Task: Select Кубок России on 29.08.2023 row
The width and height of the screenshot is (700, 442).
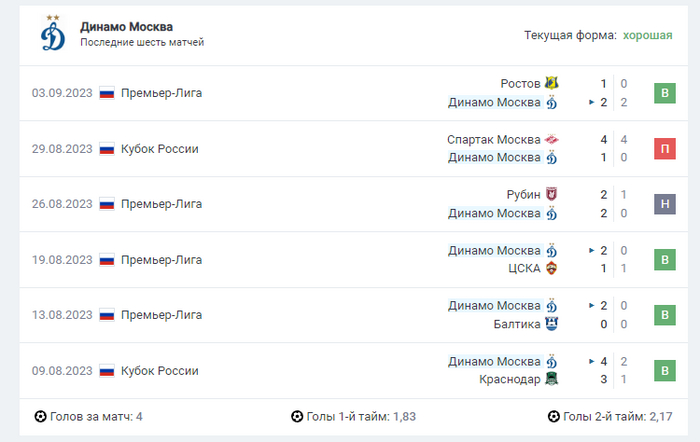Action: pos(160,149)
